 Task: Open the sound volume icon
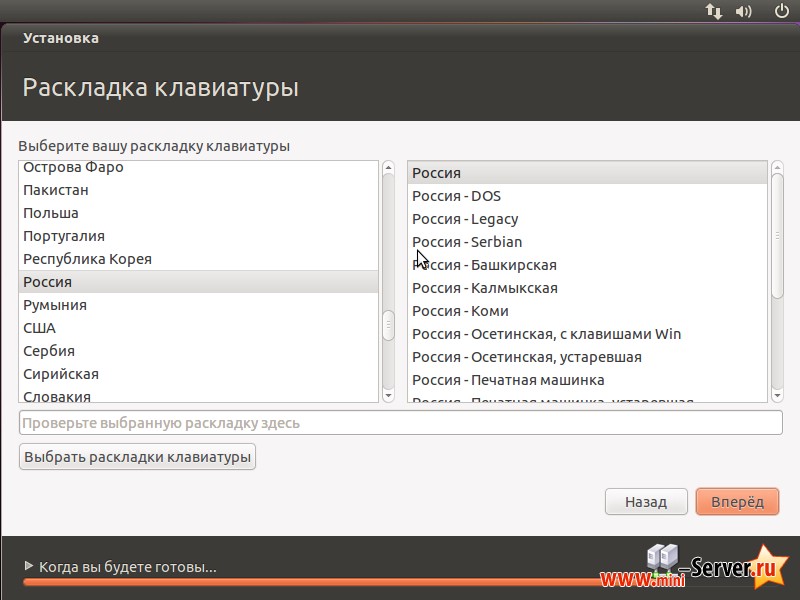click(744, 11)
